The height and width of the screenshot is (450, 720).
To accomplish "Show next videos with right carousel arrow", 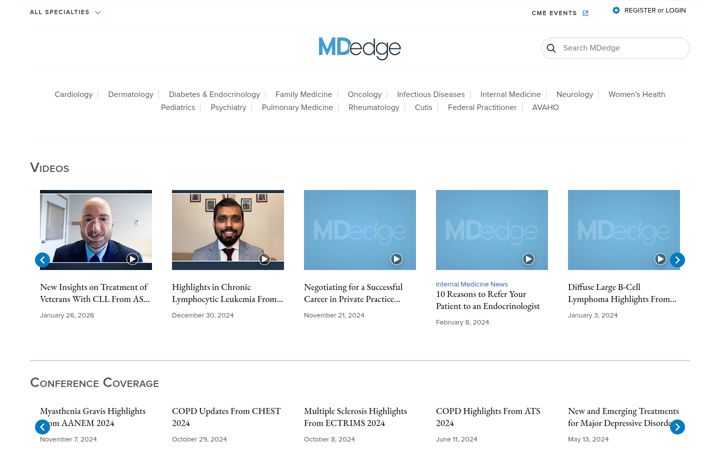I will coord(677,260).
